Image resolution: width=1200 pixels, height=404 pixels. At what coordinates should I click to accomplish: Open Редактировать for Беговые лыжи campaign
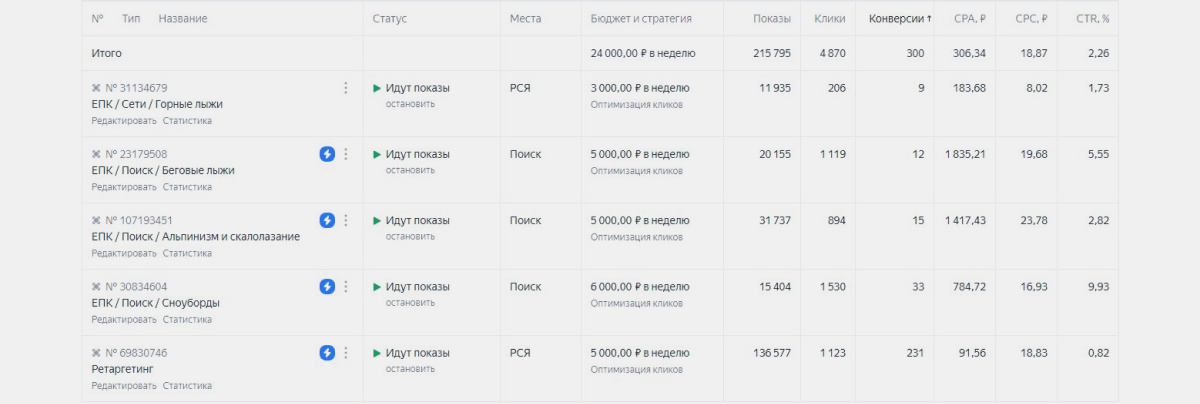pyautogui.click(x=124, y=187)
